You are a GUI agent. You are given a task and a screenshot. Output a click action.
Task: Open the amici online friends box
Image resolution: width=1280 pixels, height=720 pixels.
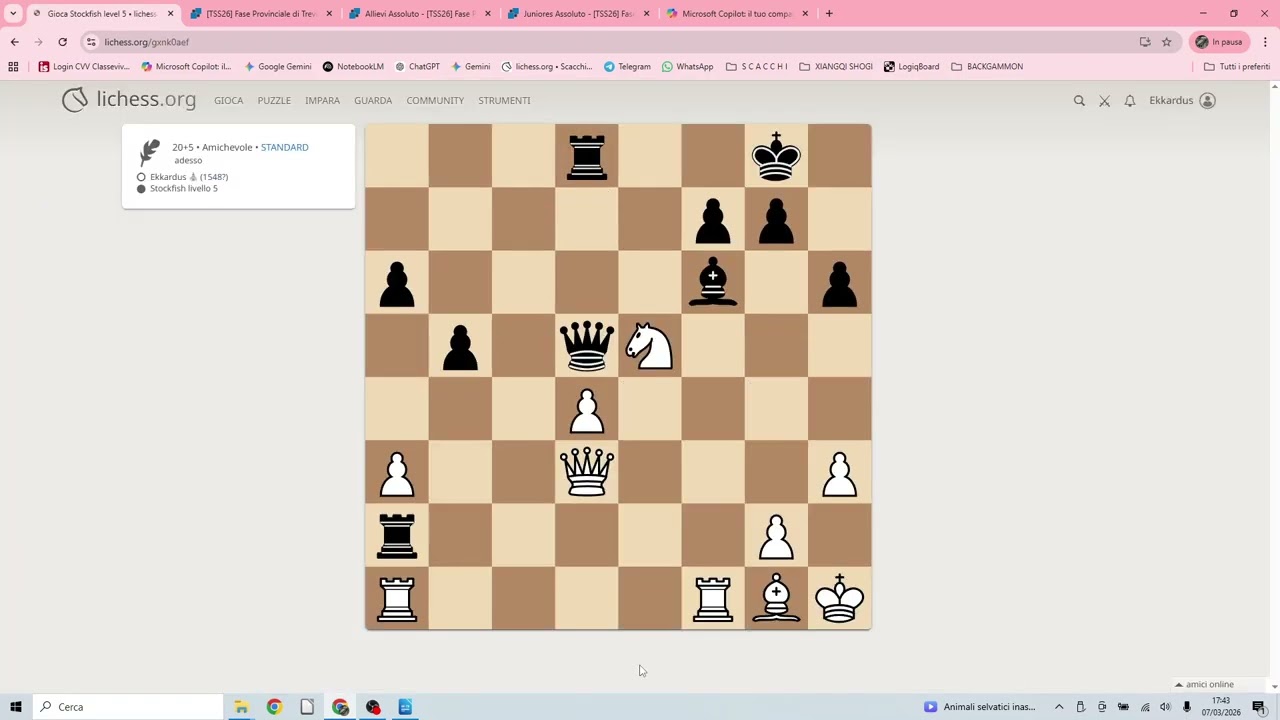pyautogui.click(x=1204, y=685)
